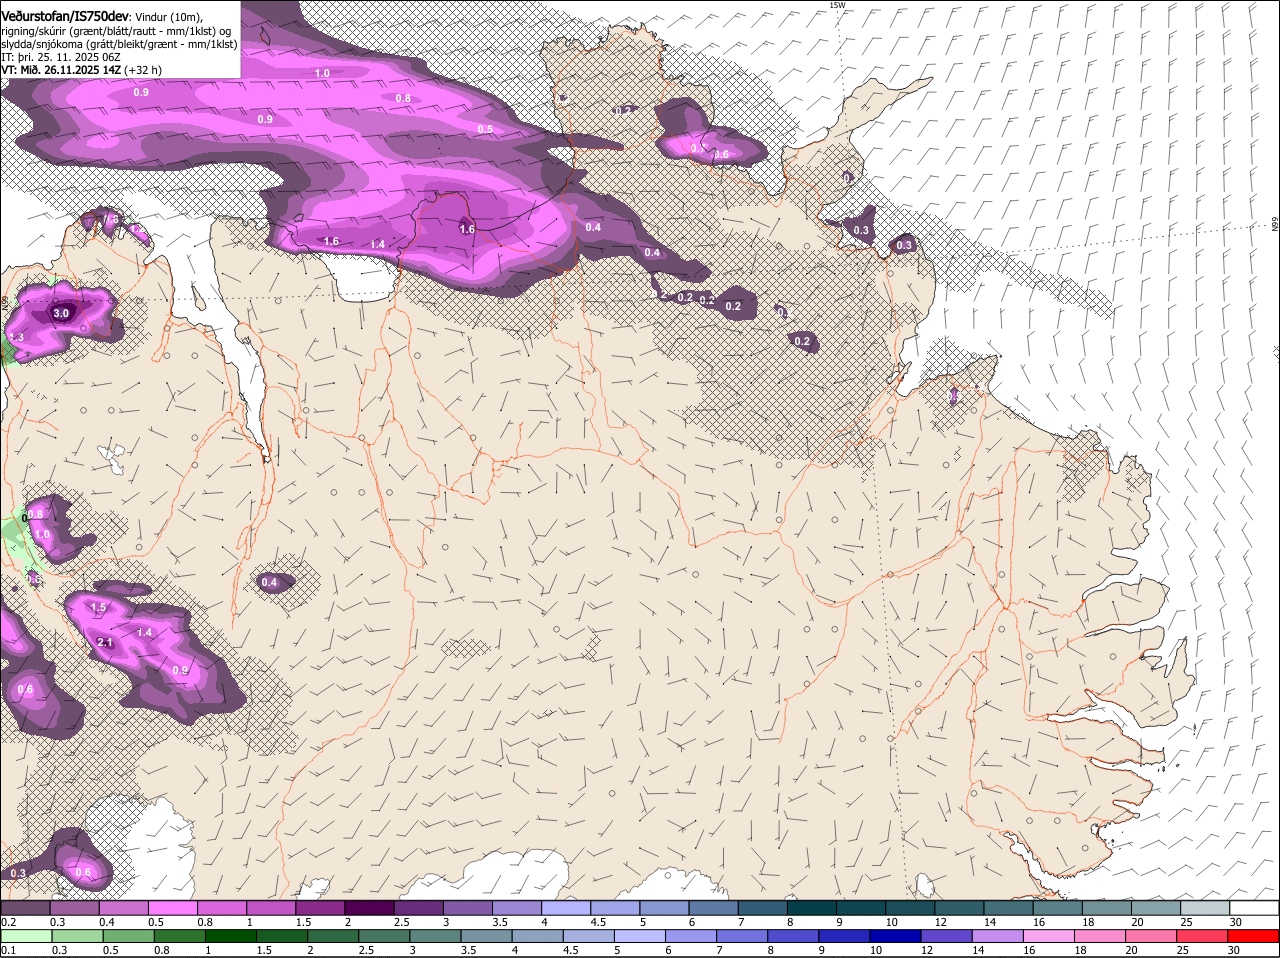Pick upper legend swatch between 0.3 and 0.4
The width and height of the screenshot is (1280, 958).
pyautogui.click(x=73, y=908)
